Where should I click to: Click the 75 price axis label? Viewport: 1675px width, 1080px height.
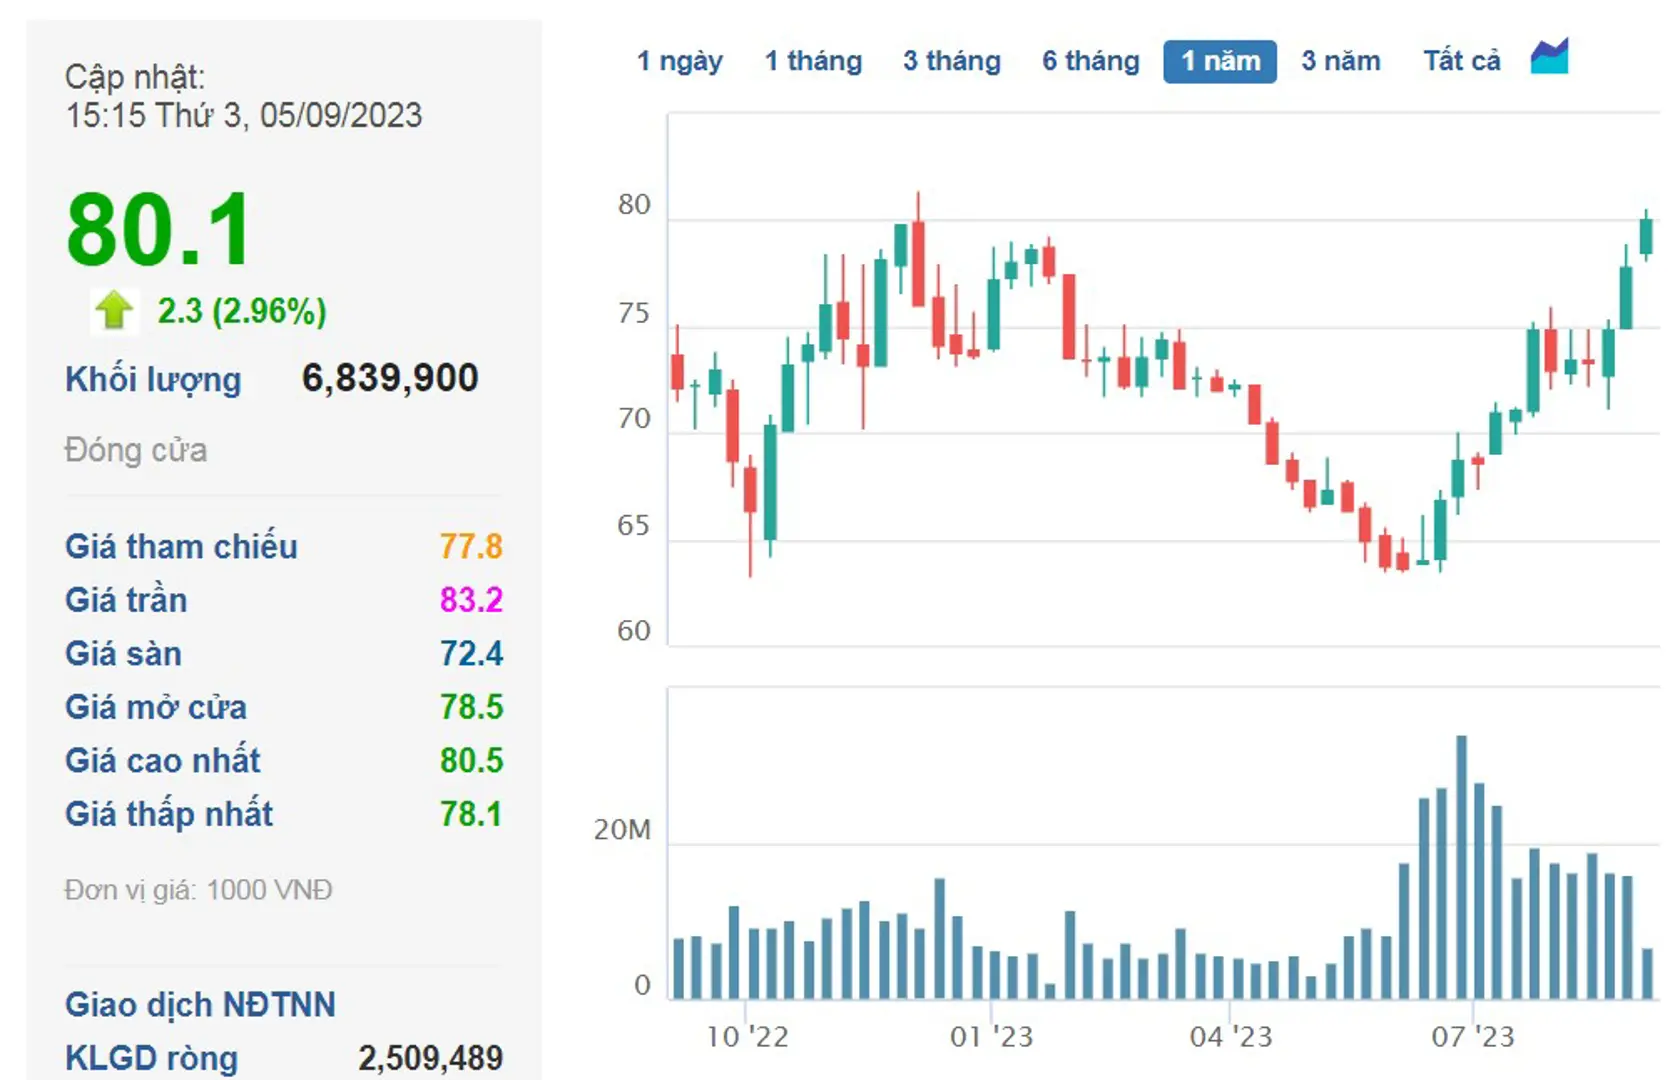click(634, 314)
